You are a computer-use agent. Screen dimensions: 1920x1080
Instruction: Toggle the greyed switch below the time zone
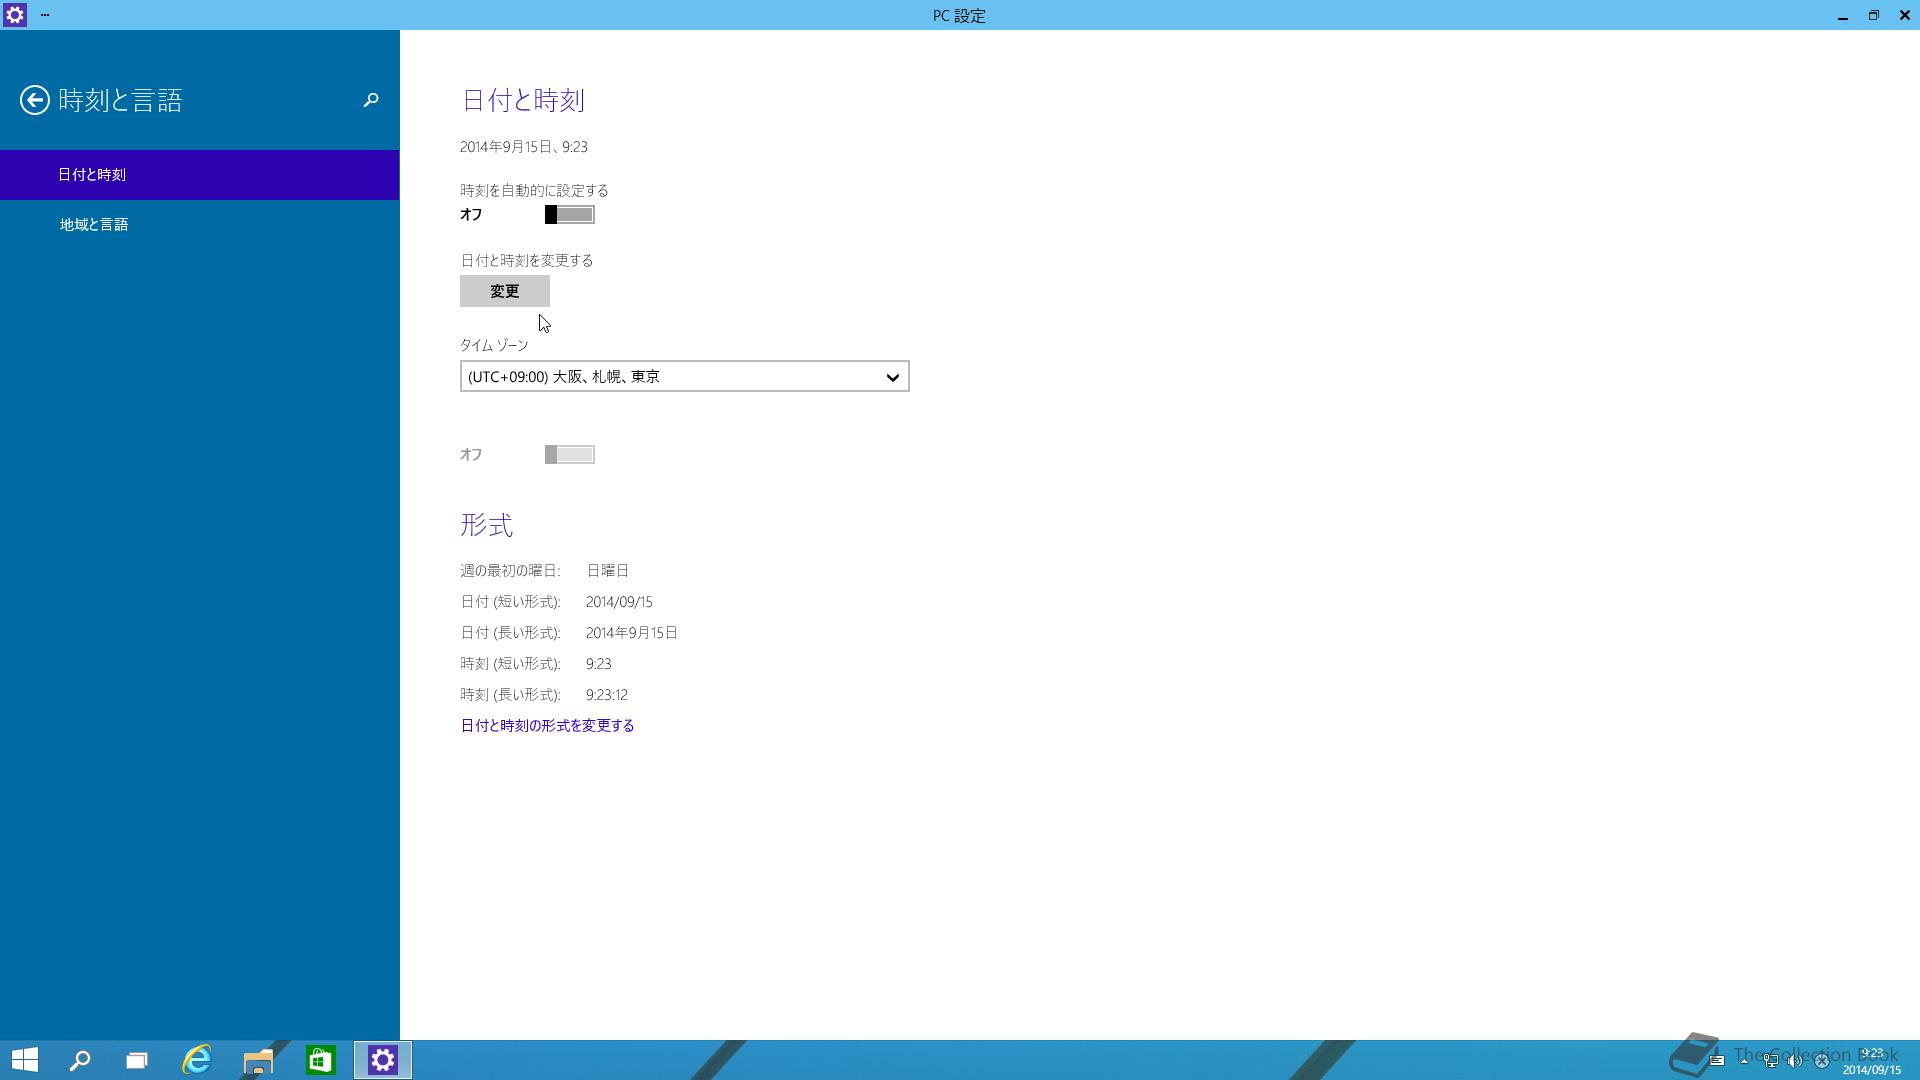point(569,455)
